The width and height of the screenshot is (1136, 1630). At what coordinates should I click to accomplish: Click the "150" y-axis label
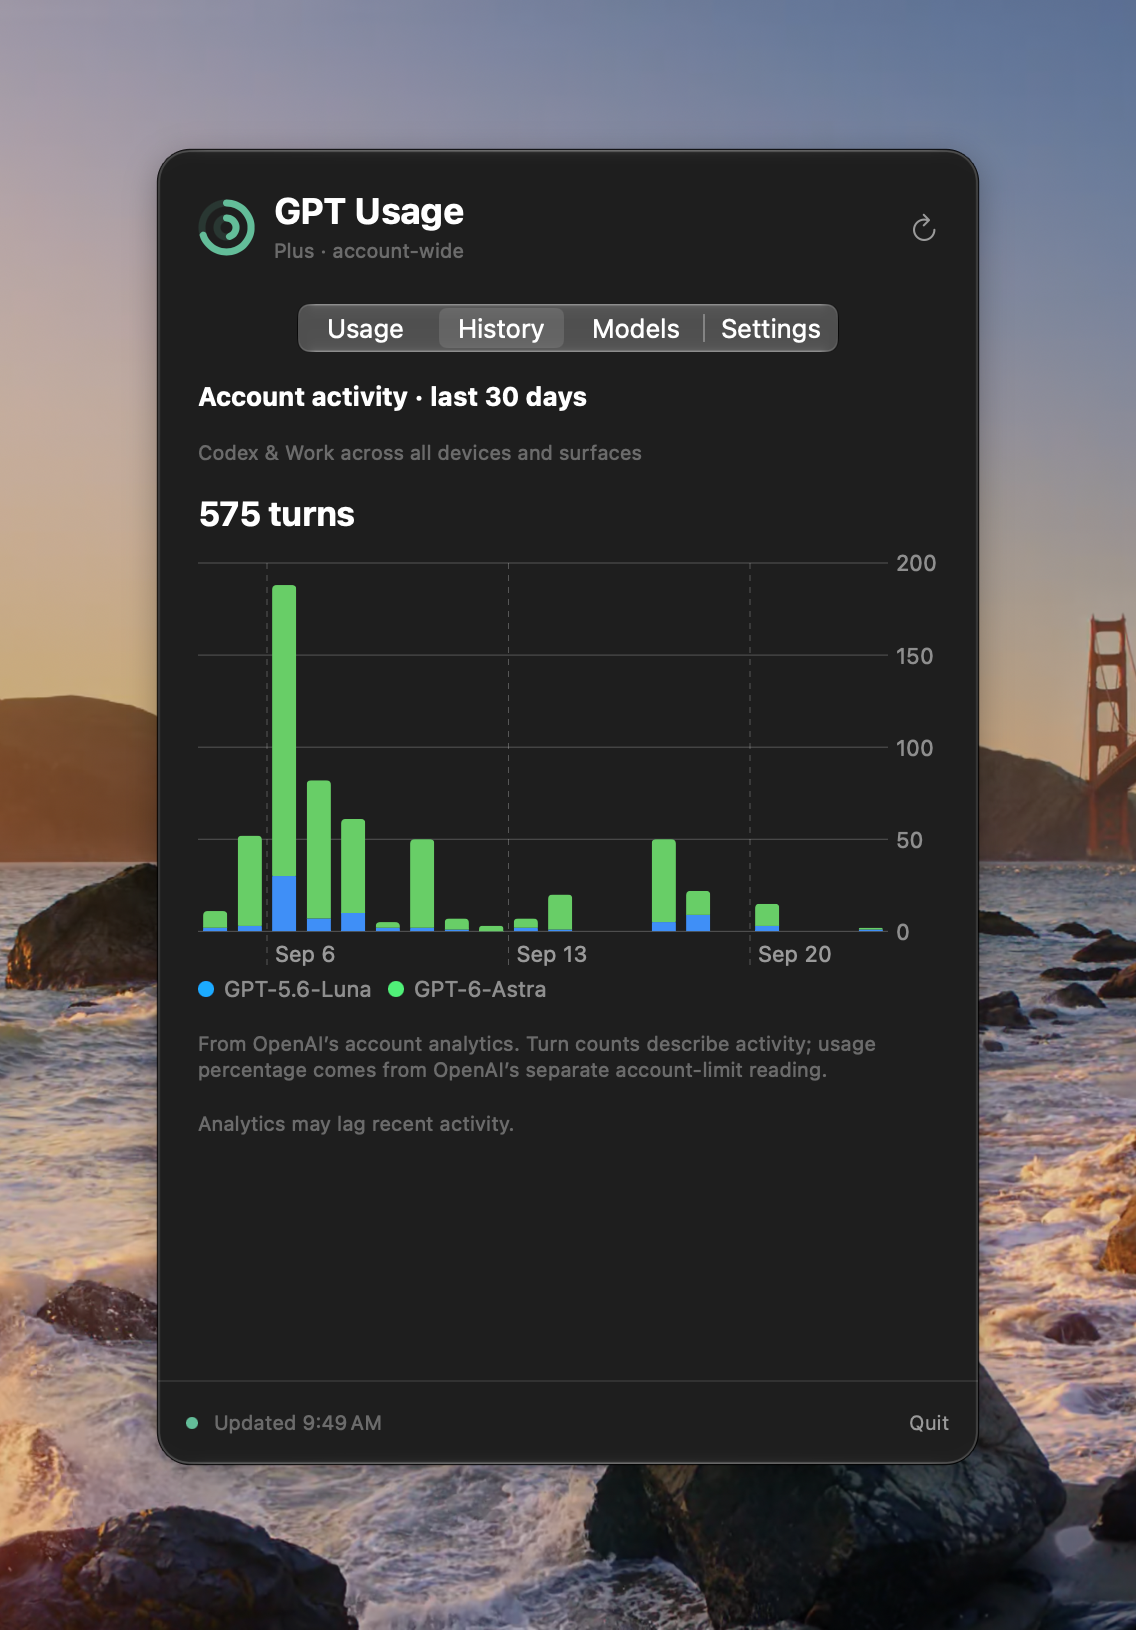pyautogui.click(x=915, y=656)
